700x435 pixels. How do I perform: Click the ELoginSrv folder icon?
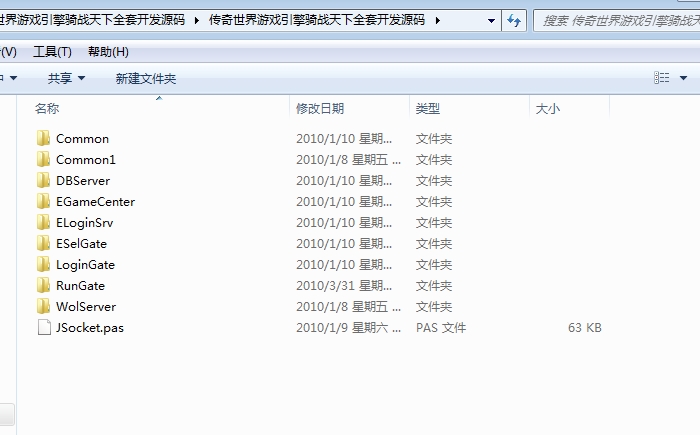(x=43, y=223)
